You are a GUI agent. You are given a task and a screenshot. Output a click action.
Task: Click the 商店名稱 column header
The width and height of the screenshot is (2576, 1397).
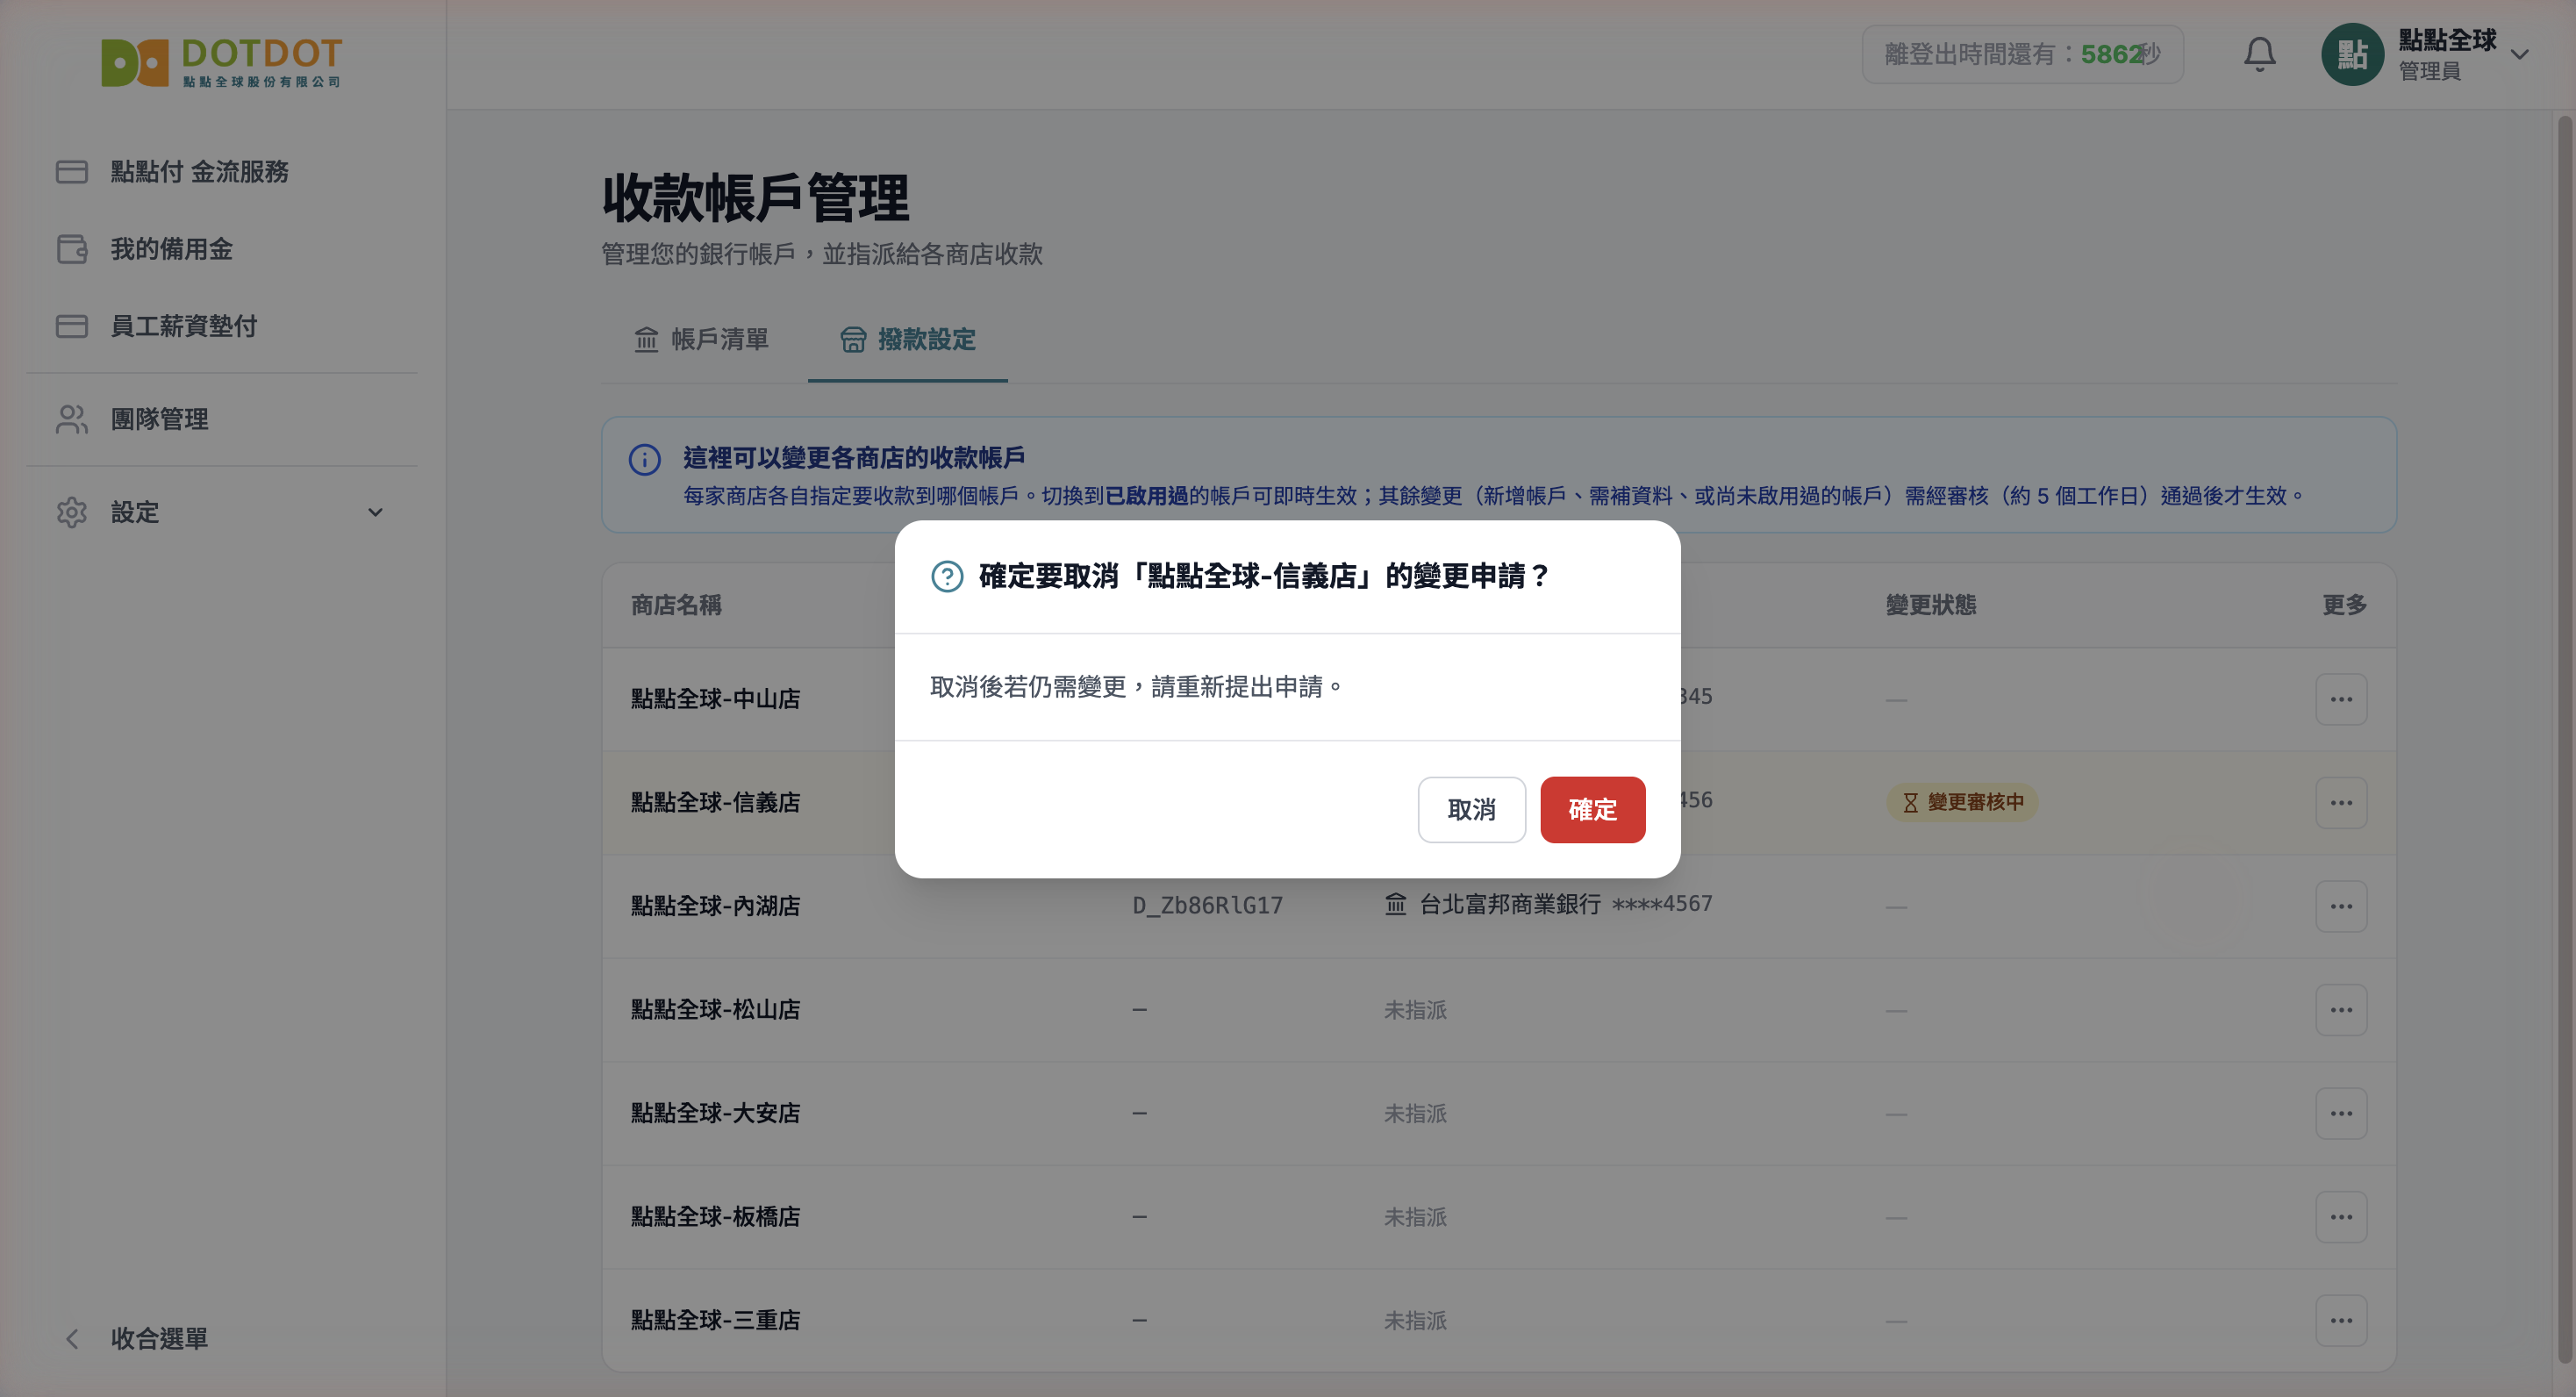(x=676, y=605)
